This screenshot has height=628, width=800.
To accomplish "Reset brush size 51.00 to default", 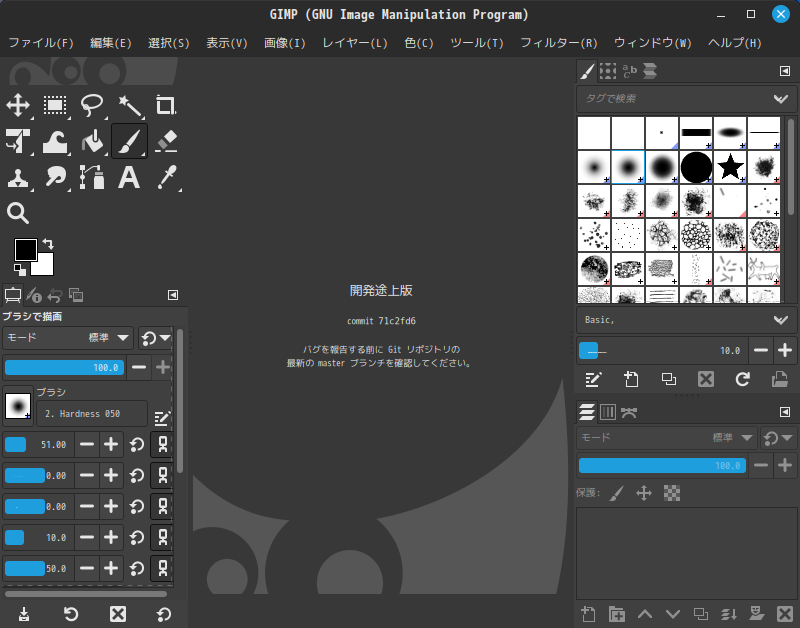I will [137, 445].
